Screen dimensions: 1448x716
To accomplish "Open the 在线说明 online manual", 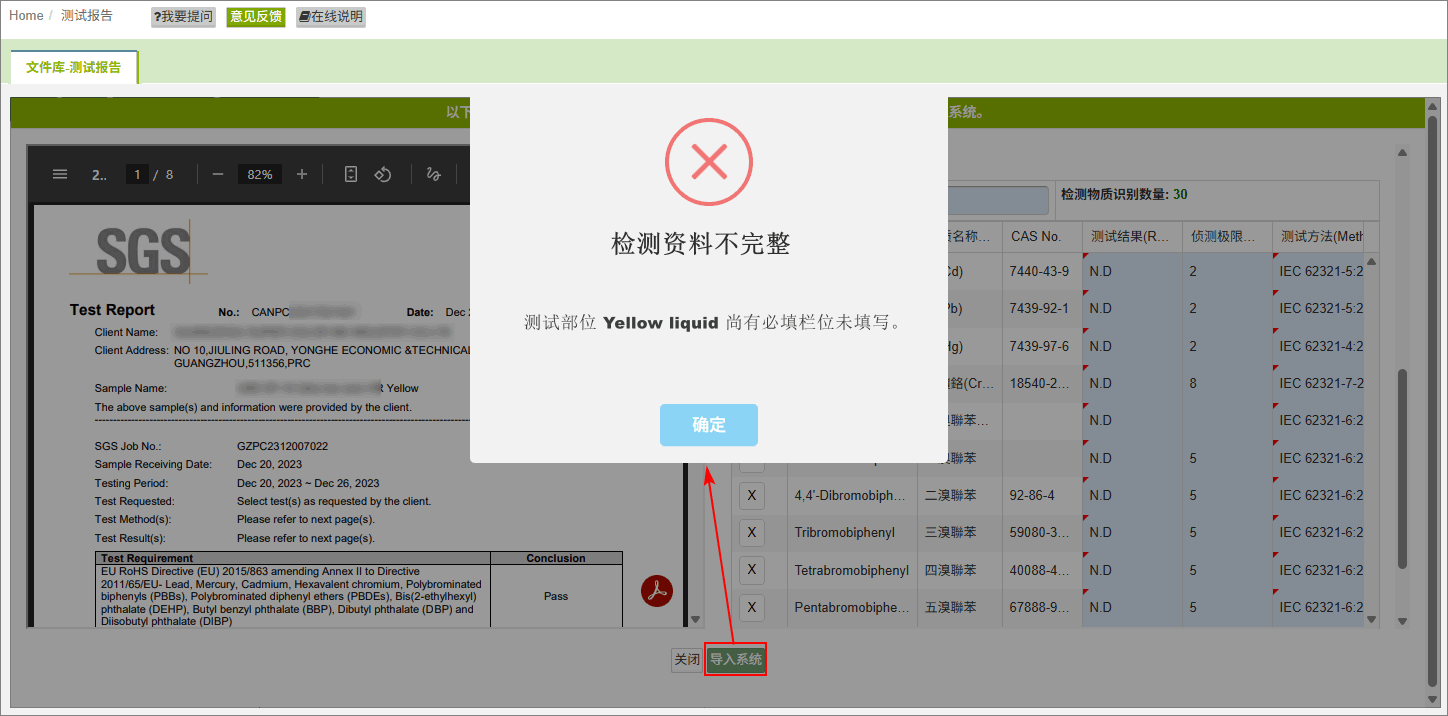I will coord(331,17).
